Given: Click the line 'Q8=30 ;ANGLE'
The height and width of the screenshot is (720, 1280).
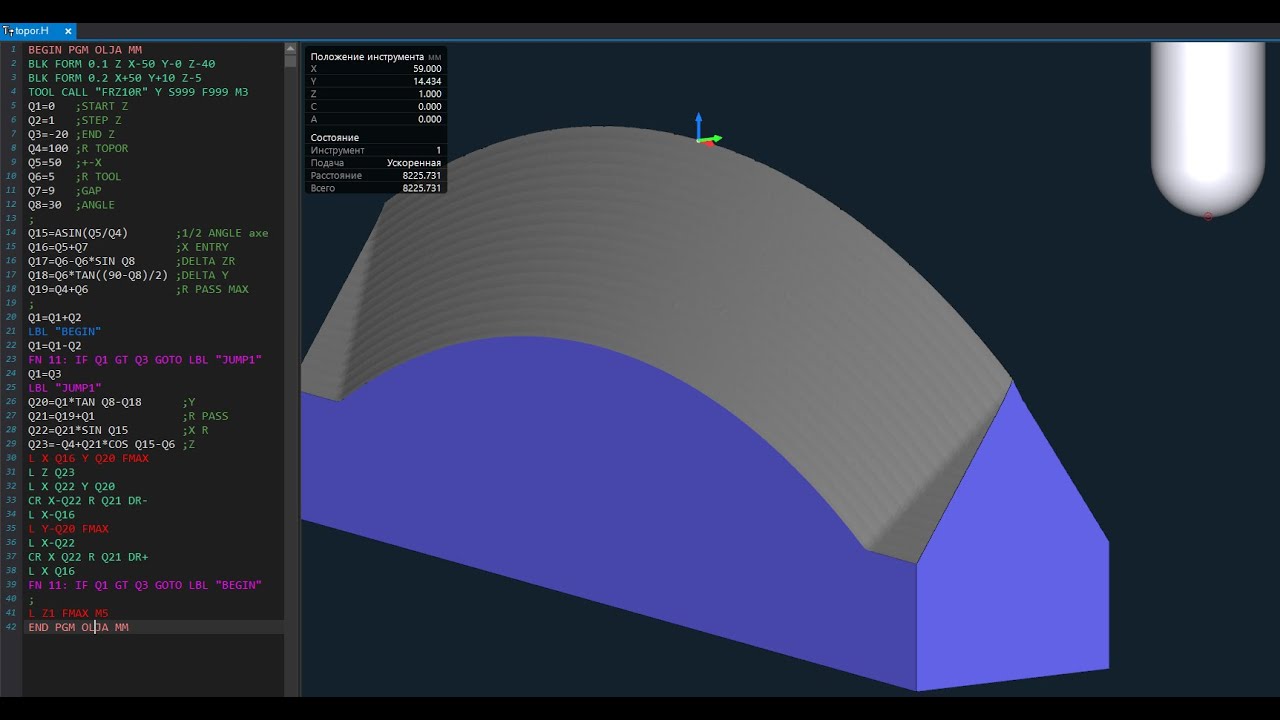Looking at the screenshot, I should click(71, 205).
